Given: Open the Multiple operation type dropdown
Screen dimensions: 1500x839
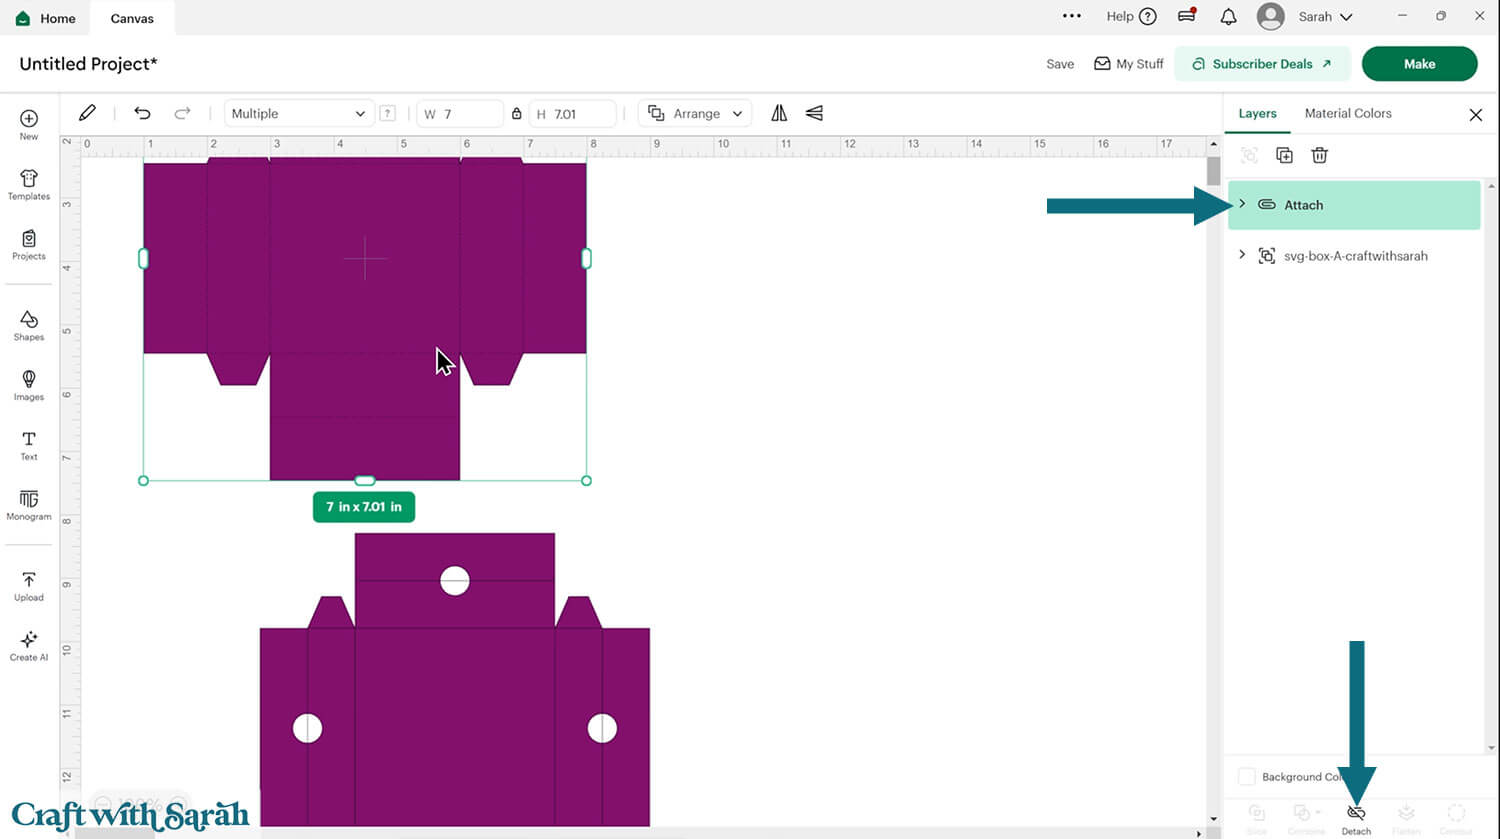Looking at the screenshot, I should (298, 114).
